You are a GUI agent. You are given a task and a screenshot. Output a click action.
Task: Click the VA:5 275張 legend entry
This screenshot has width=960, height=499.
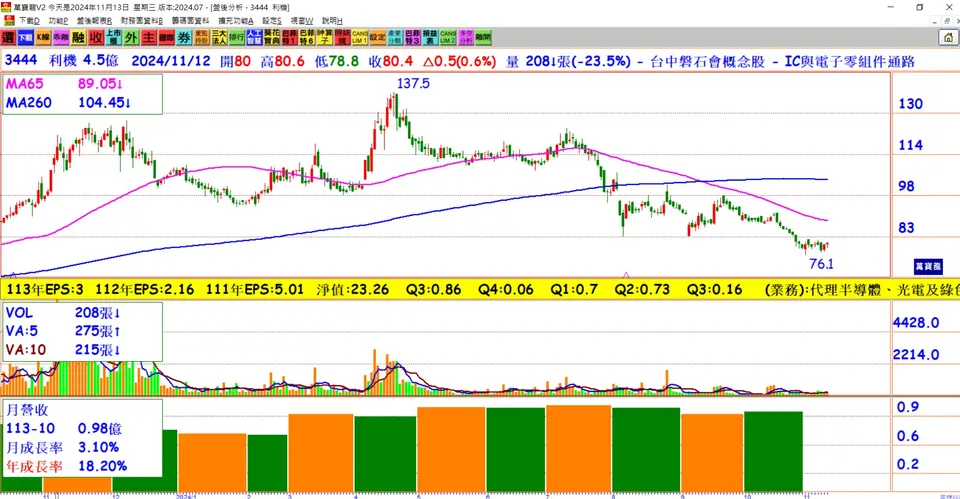pos(63,331)
